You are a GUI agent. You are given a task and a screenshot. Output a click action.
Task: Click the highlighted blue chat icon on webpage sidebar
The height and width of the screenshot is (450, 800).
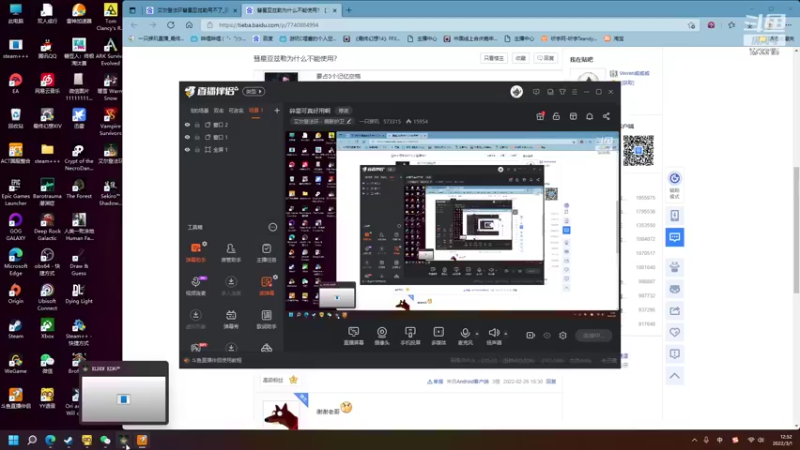pos(674,237)
